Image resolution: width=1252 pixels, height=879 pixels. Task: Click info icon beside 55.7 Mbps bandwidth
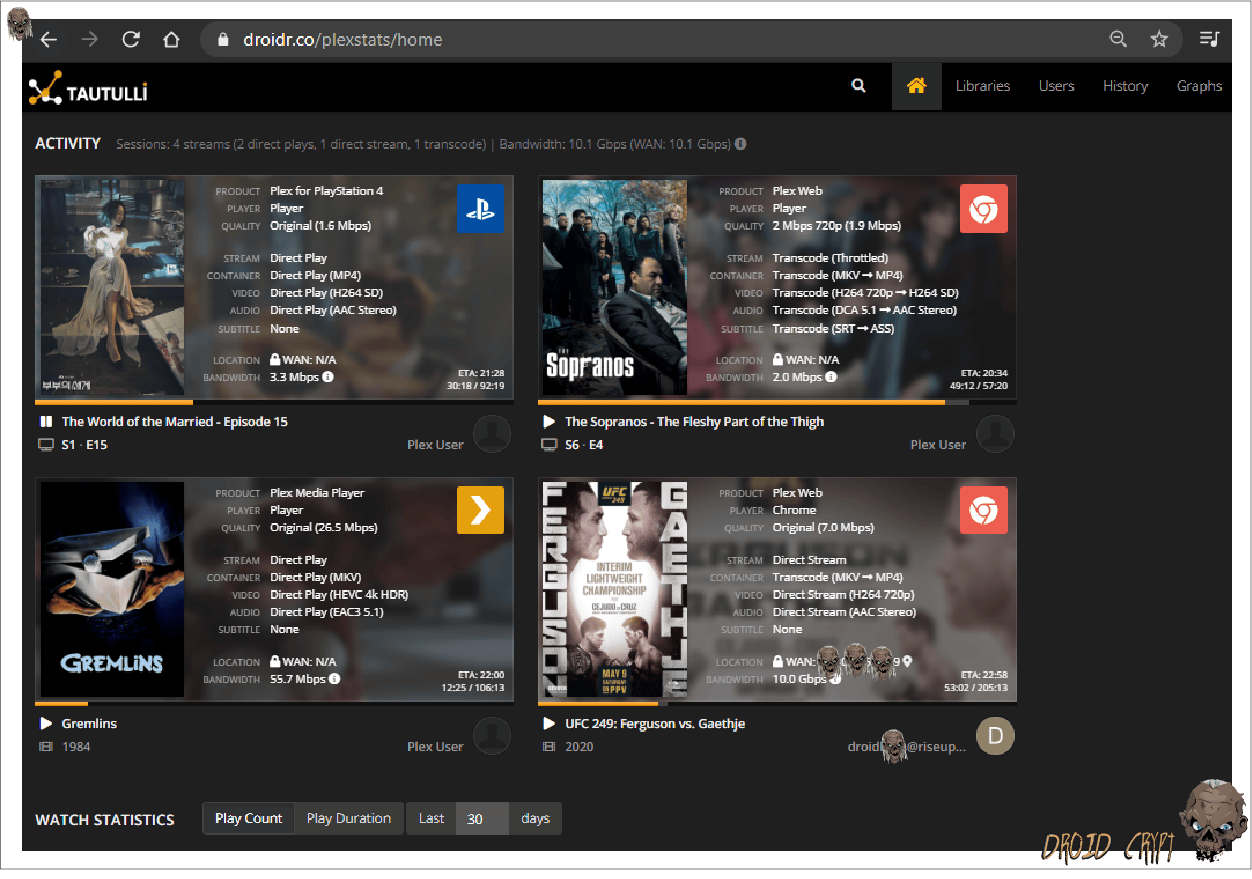334,679
